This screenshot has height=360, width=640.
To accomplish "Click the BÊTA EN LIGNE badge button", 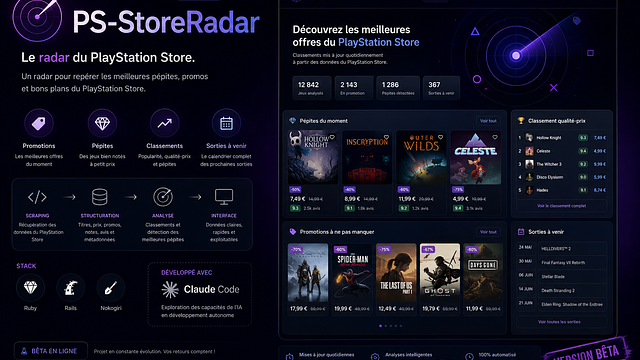I will [x=51, y=351].
